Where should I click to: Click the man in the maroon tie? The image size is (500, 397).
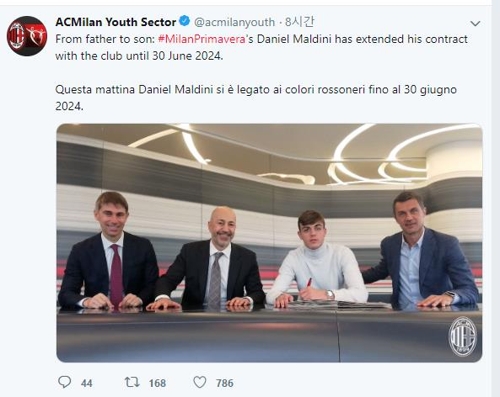pyautogui.click(x=108, y=252)
